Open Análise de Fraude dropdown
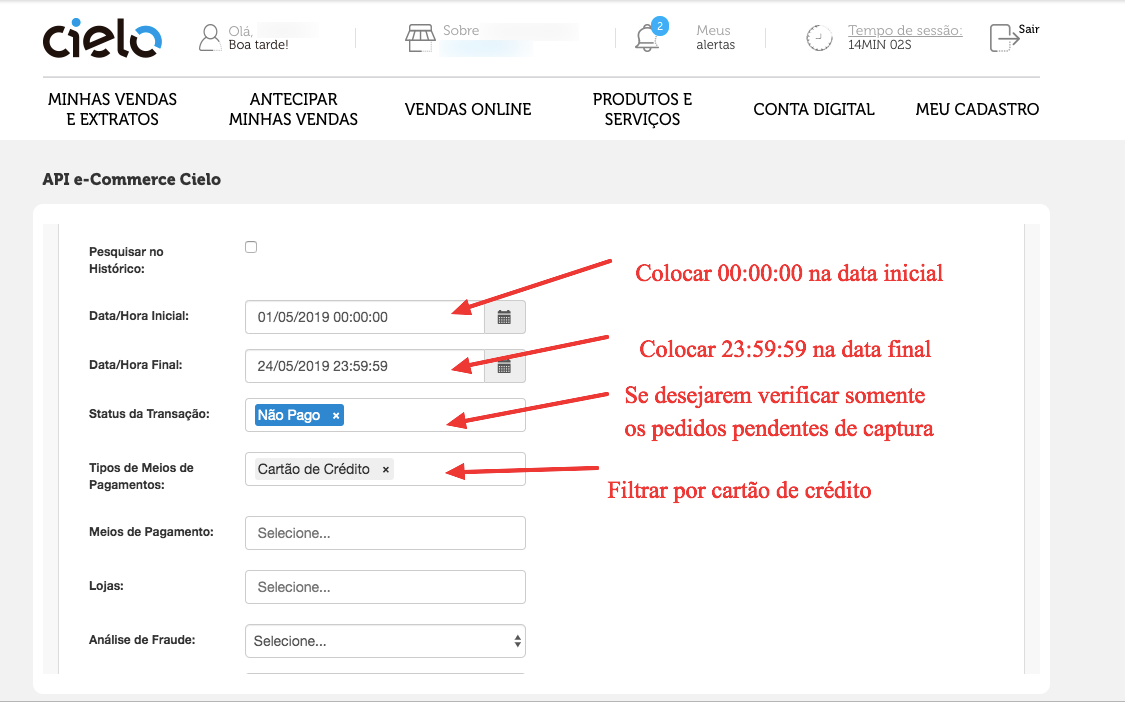The height and width of the screenshot is (703, 1125). tap(385, 641)
